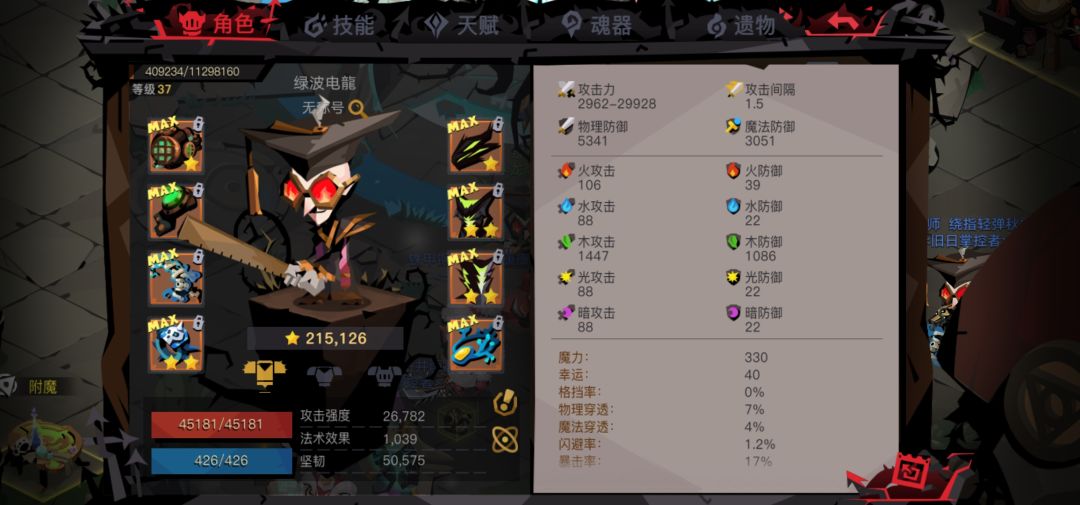Viewport: 1080px width, 505px height.
Task: Click the 附魔 enchant button
Action: tap(32, 387)
